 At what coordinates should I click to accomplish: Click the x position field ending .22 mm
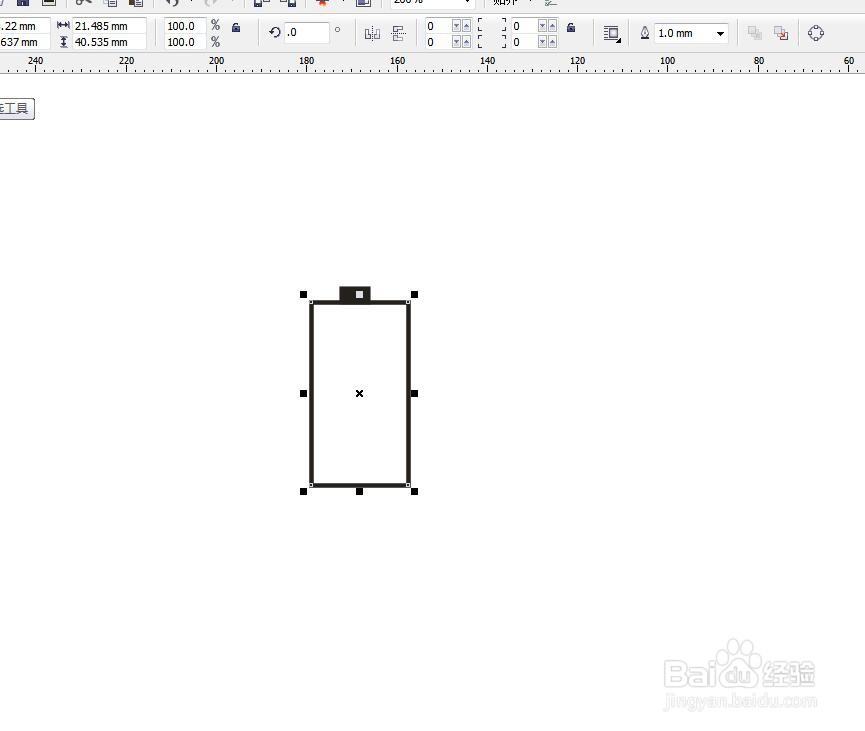click(x=24, y=26)
